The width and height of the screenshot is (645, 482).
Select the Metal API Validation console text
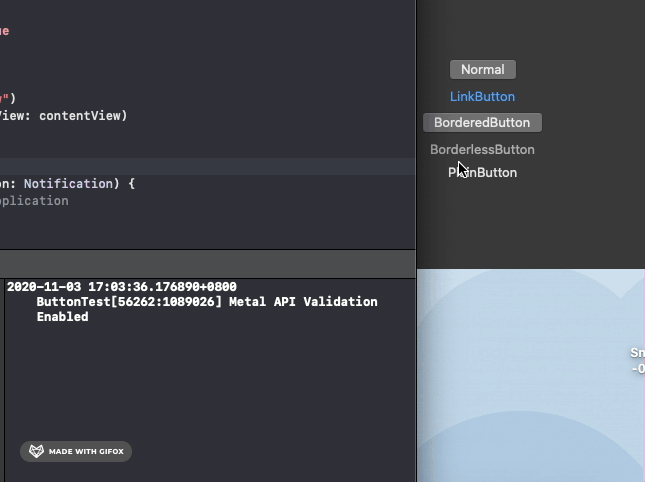(x=206, y=302)
